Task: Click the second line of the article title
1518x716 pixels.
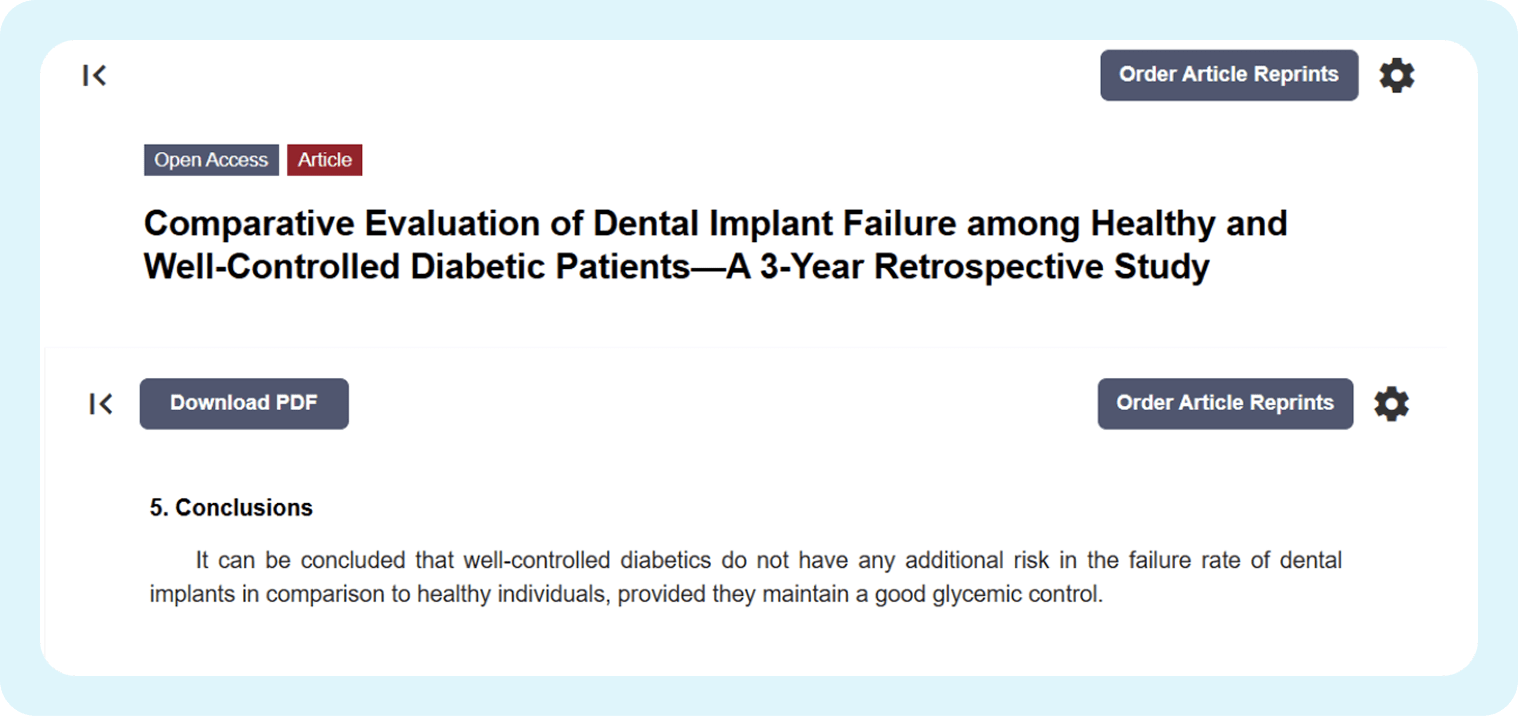Action: (x=676, y=266)
